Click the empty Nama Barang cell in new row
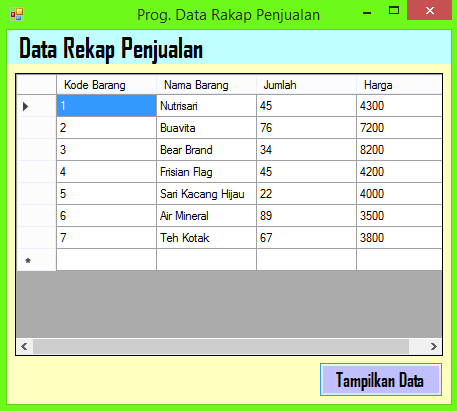The width and height of the screenshot is (457, 411). point(206,260)
